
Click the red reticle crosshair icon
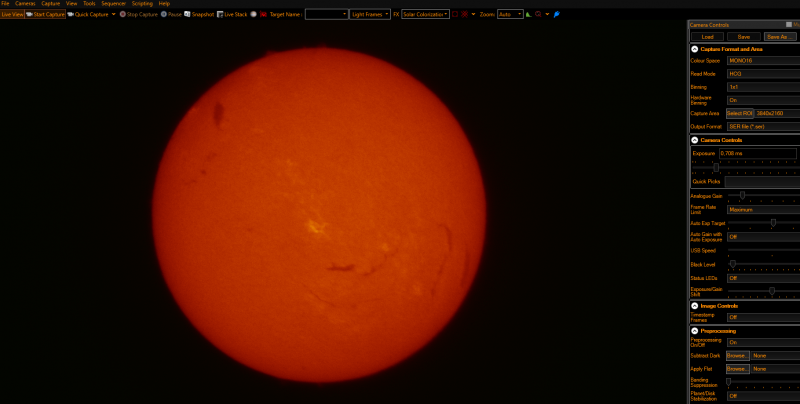coord(465,14)
